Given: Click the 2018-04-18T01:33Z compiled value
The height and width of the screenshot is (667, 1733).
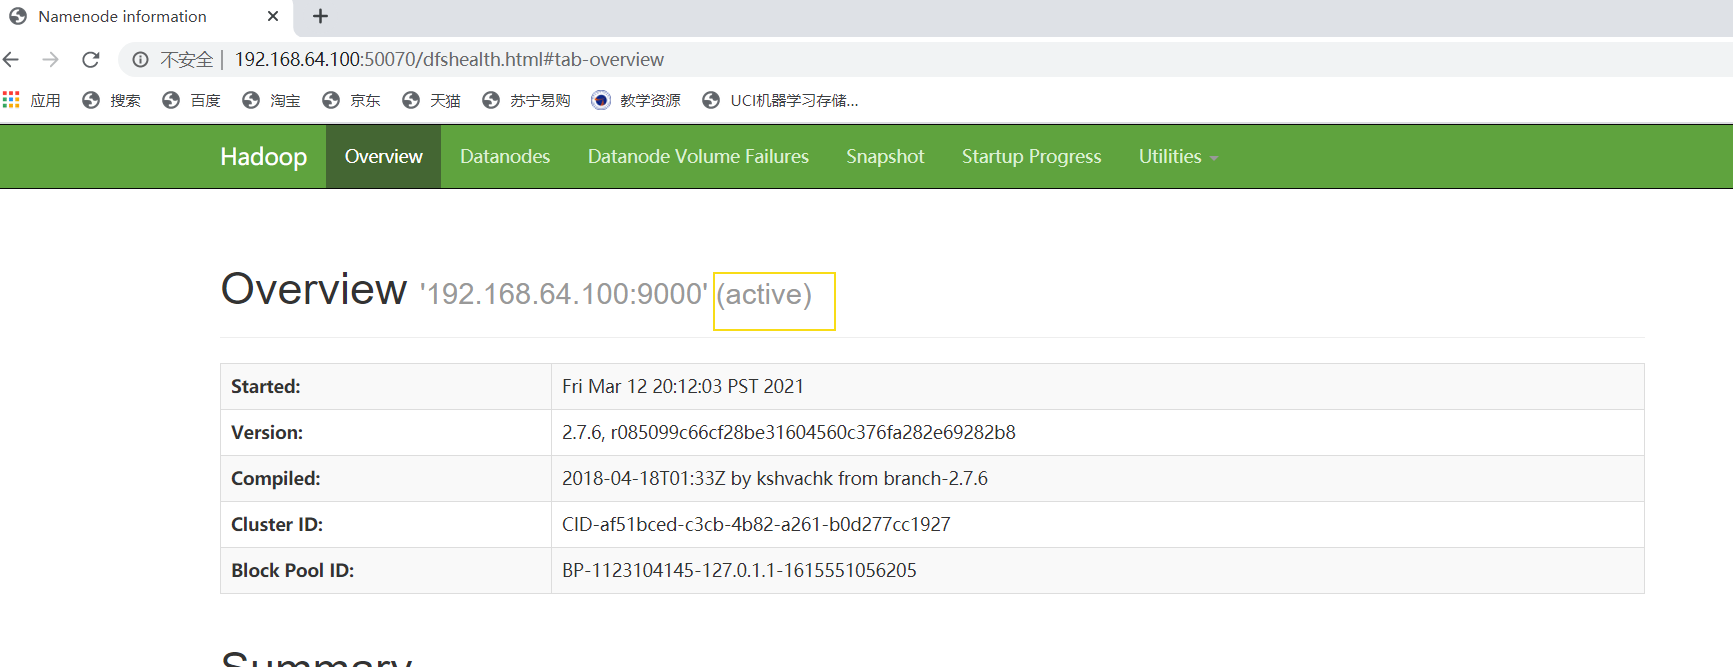Looking at the screenshot, I should [x=775, y=479].
